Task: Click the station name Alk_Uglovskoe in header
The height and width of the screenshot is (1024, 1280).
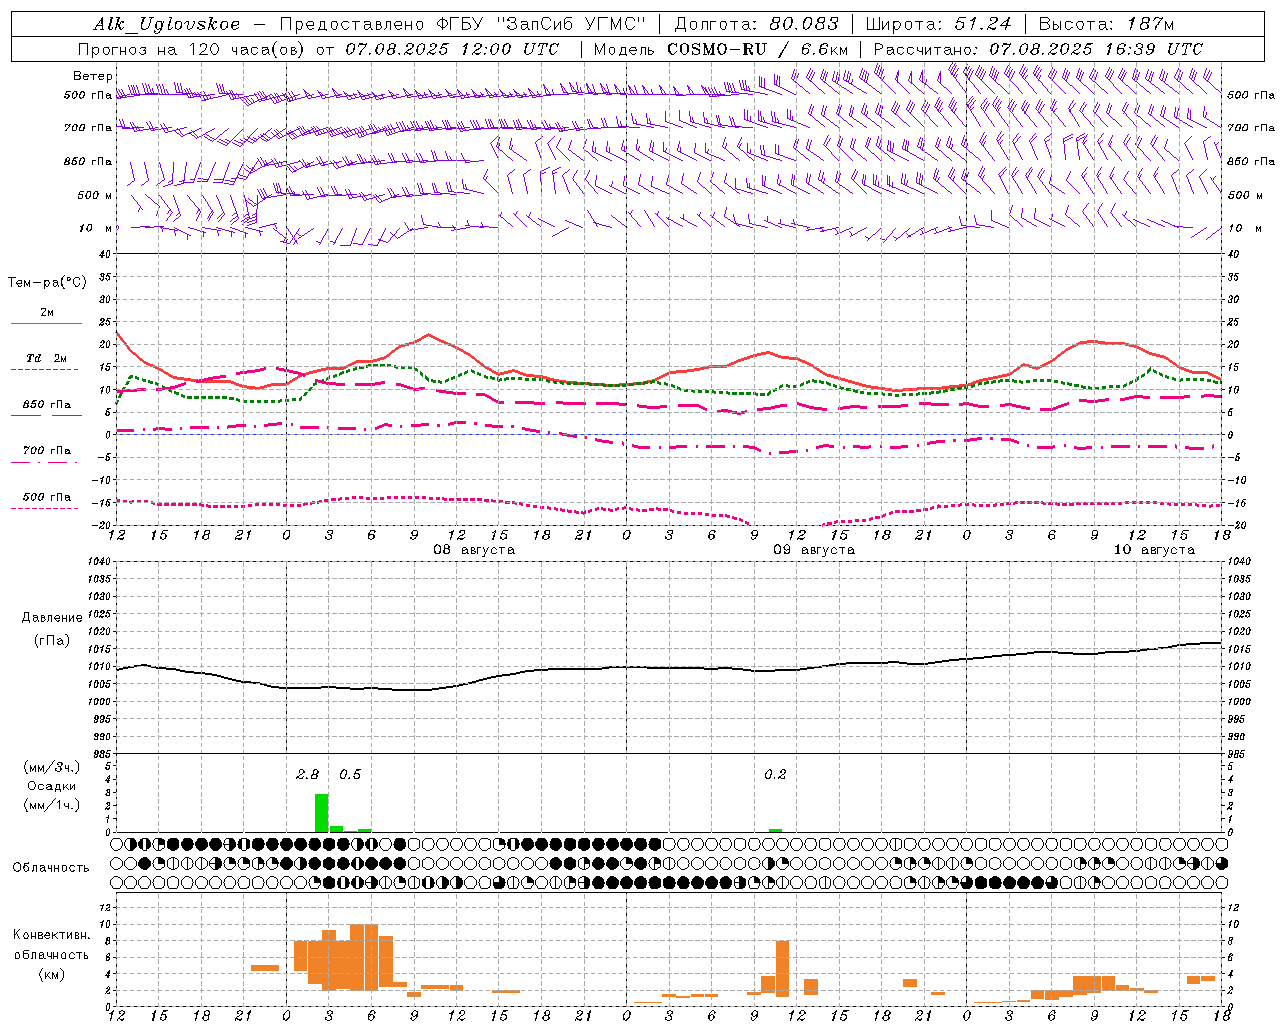Action: click(x=167, y=24)
